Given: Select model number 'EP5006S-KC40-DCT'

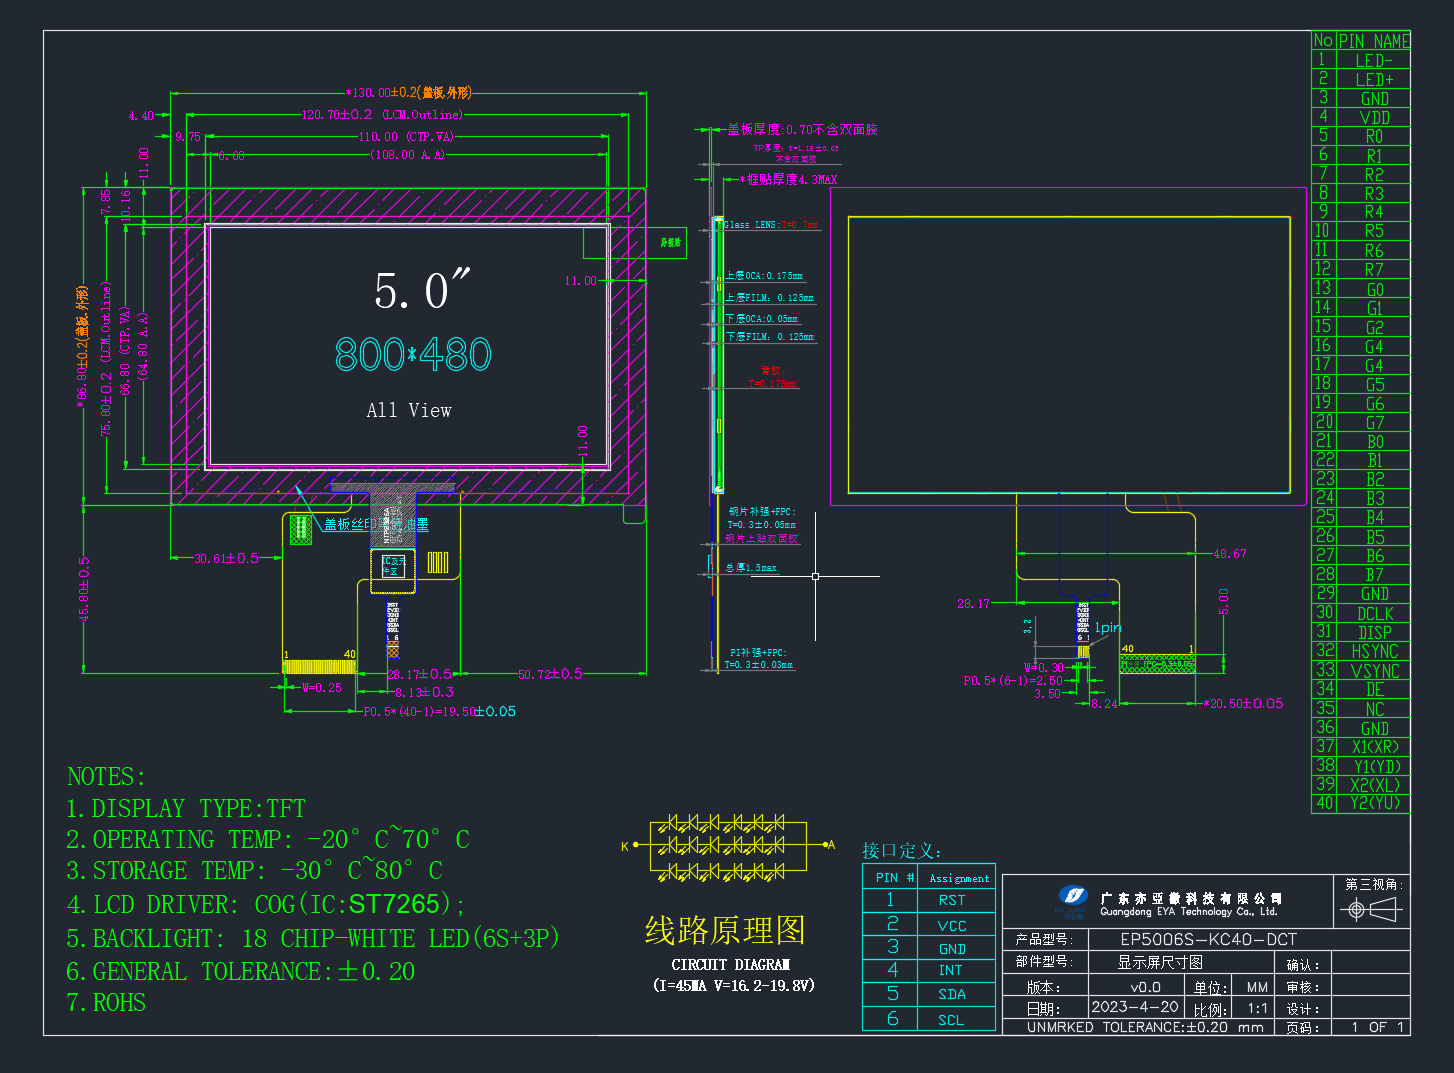Looking at the screenshot, I should [1208, 940].
